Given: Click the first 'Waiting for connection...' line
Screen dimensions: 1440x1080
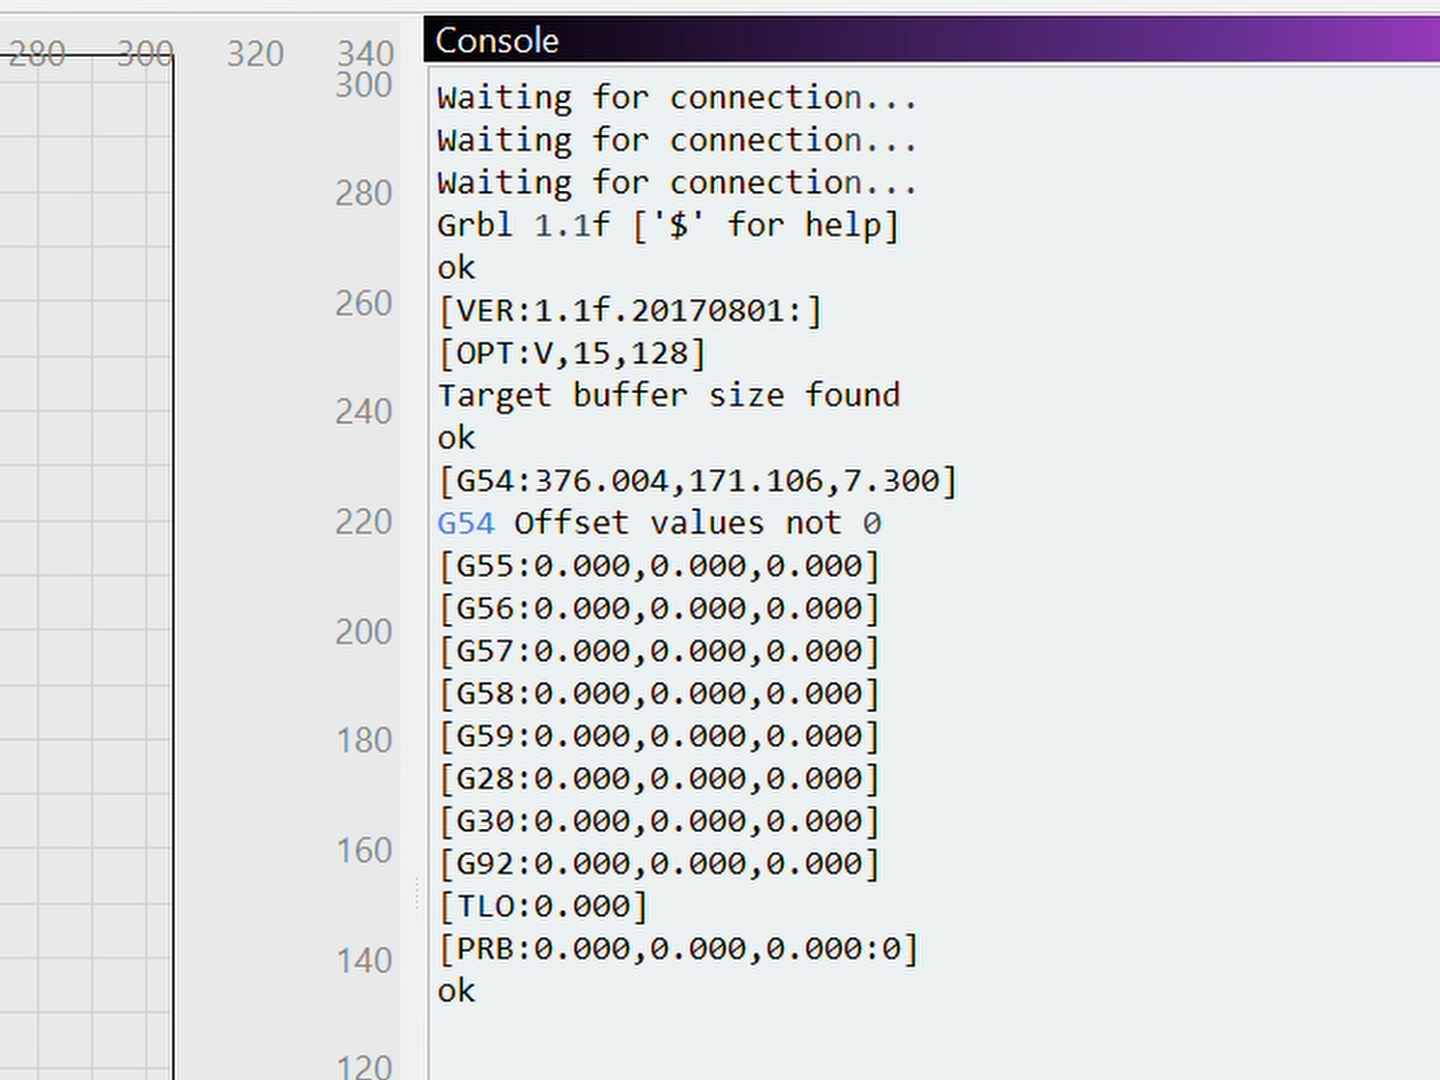Looking at the screenshot, I should [x=677, y=98].
